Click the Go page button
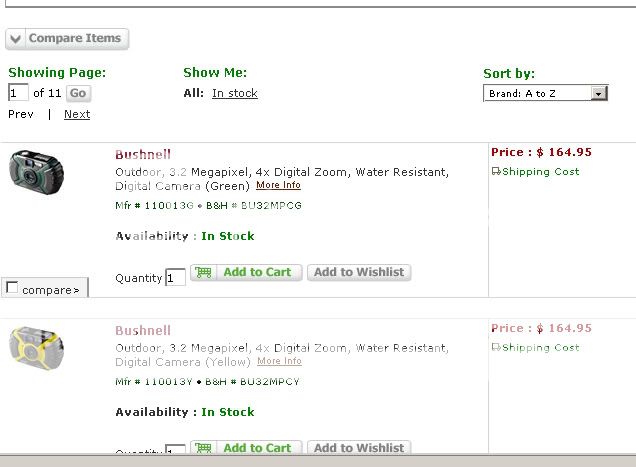Viewport: 636px width, 467px height. click(78, 93)
